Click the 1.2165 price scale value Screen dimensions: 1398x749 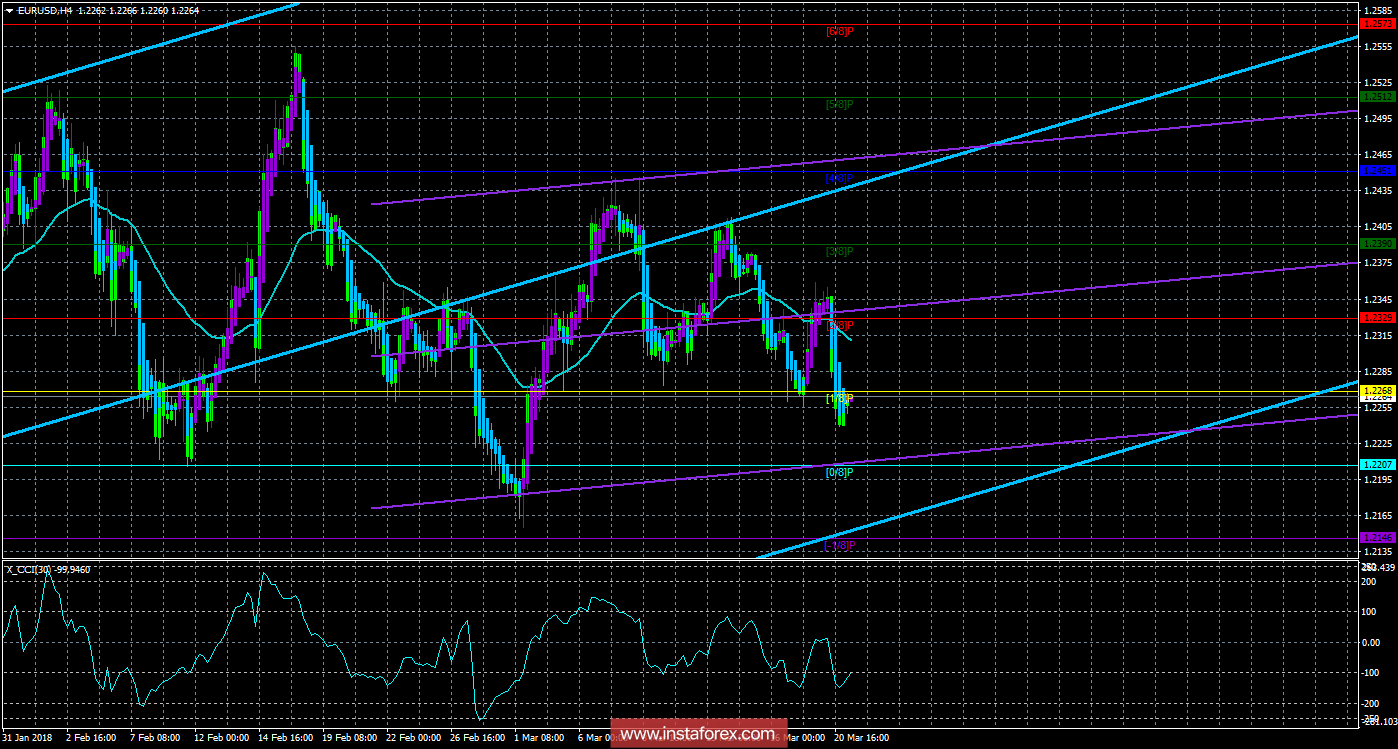point(1377,515)
